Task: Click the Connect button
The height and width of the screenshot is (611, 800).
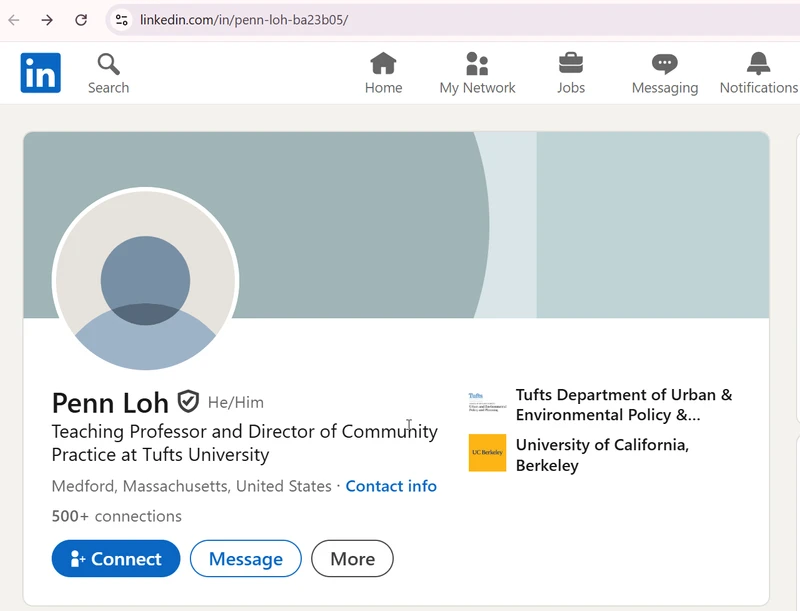Action: pyautogui.click(x=116, y=558)
